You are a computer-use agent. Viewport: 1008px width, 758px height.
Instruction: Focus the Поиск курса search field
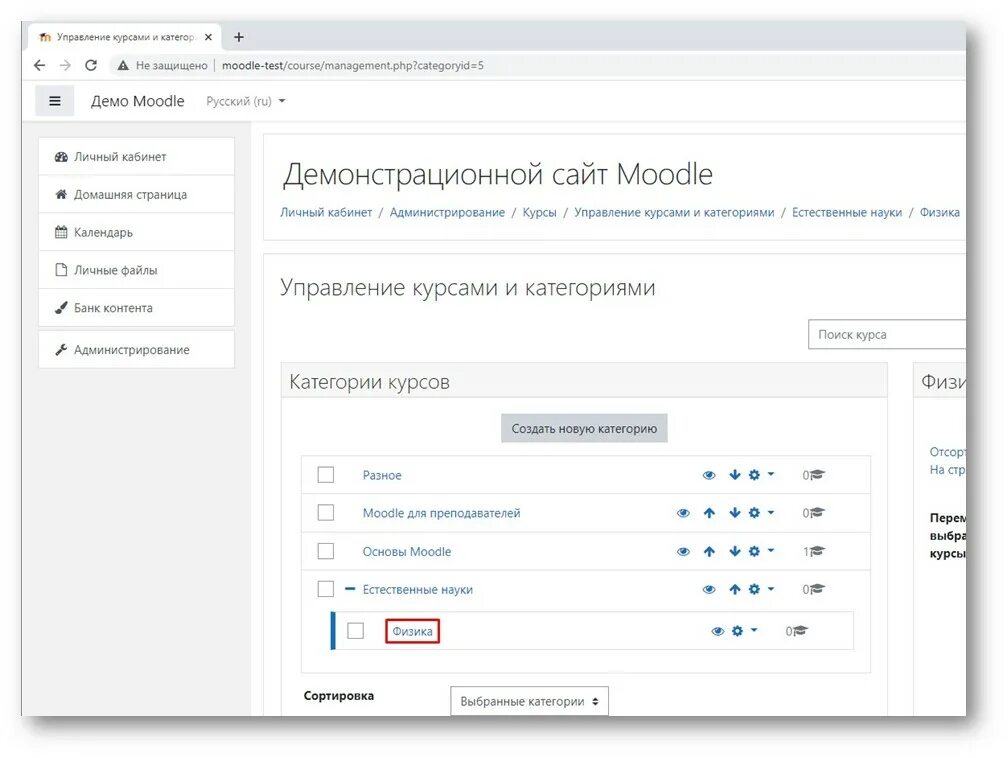(887, 334)
